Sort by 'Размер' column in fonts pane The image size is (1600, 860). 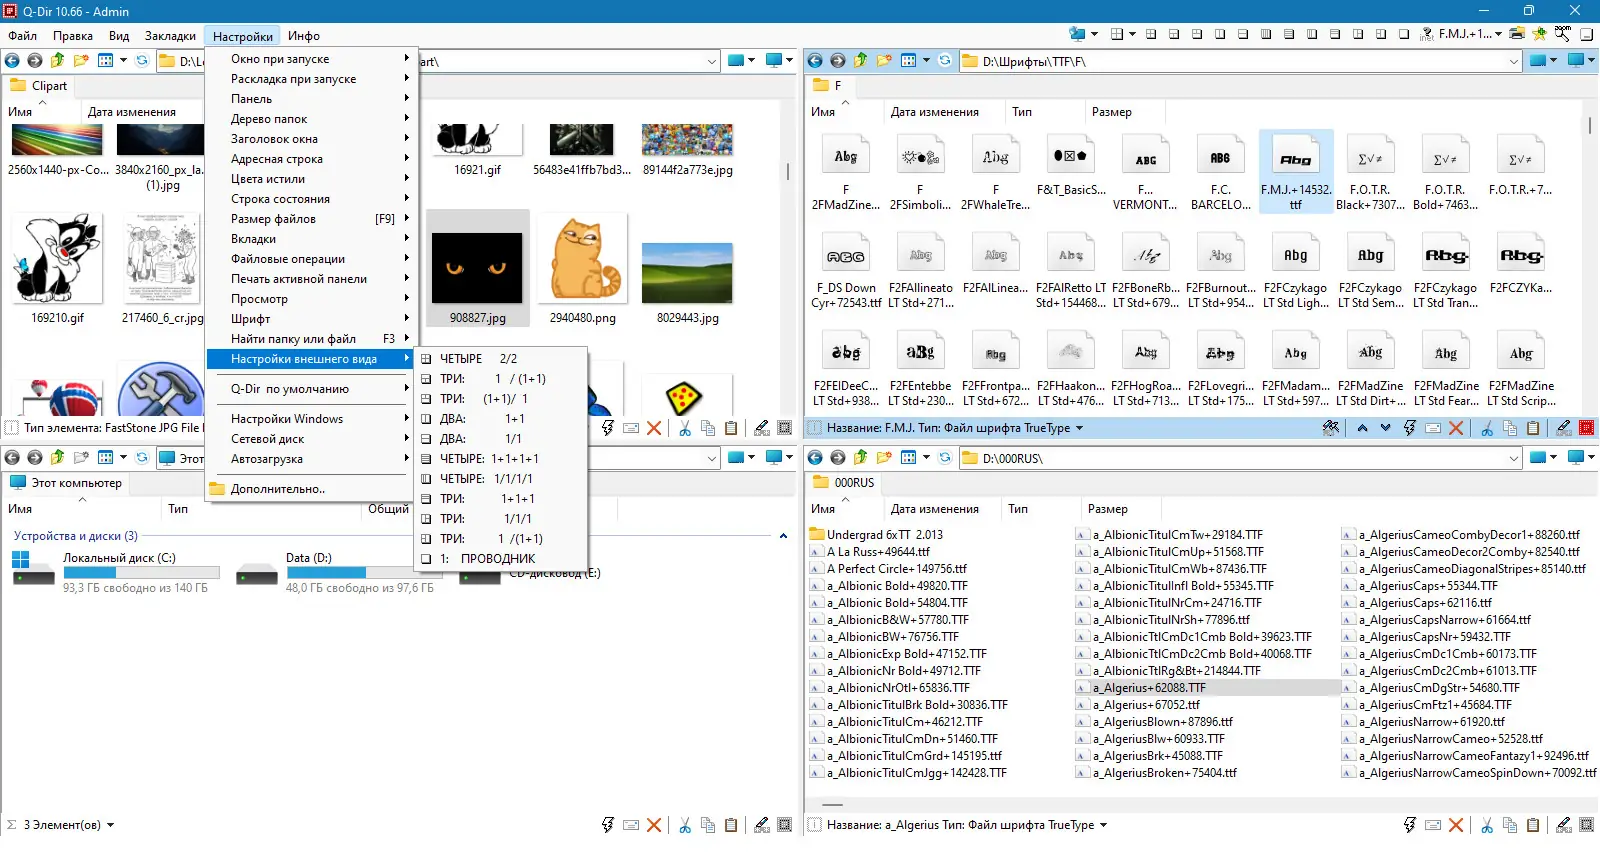point(1111,112)
